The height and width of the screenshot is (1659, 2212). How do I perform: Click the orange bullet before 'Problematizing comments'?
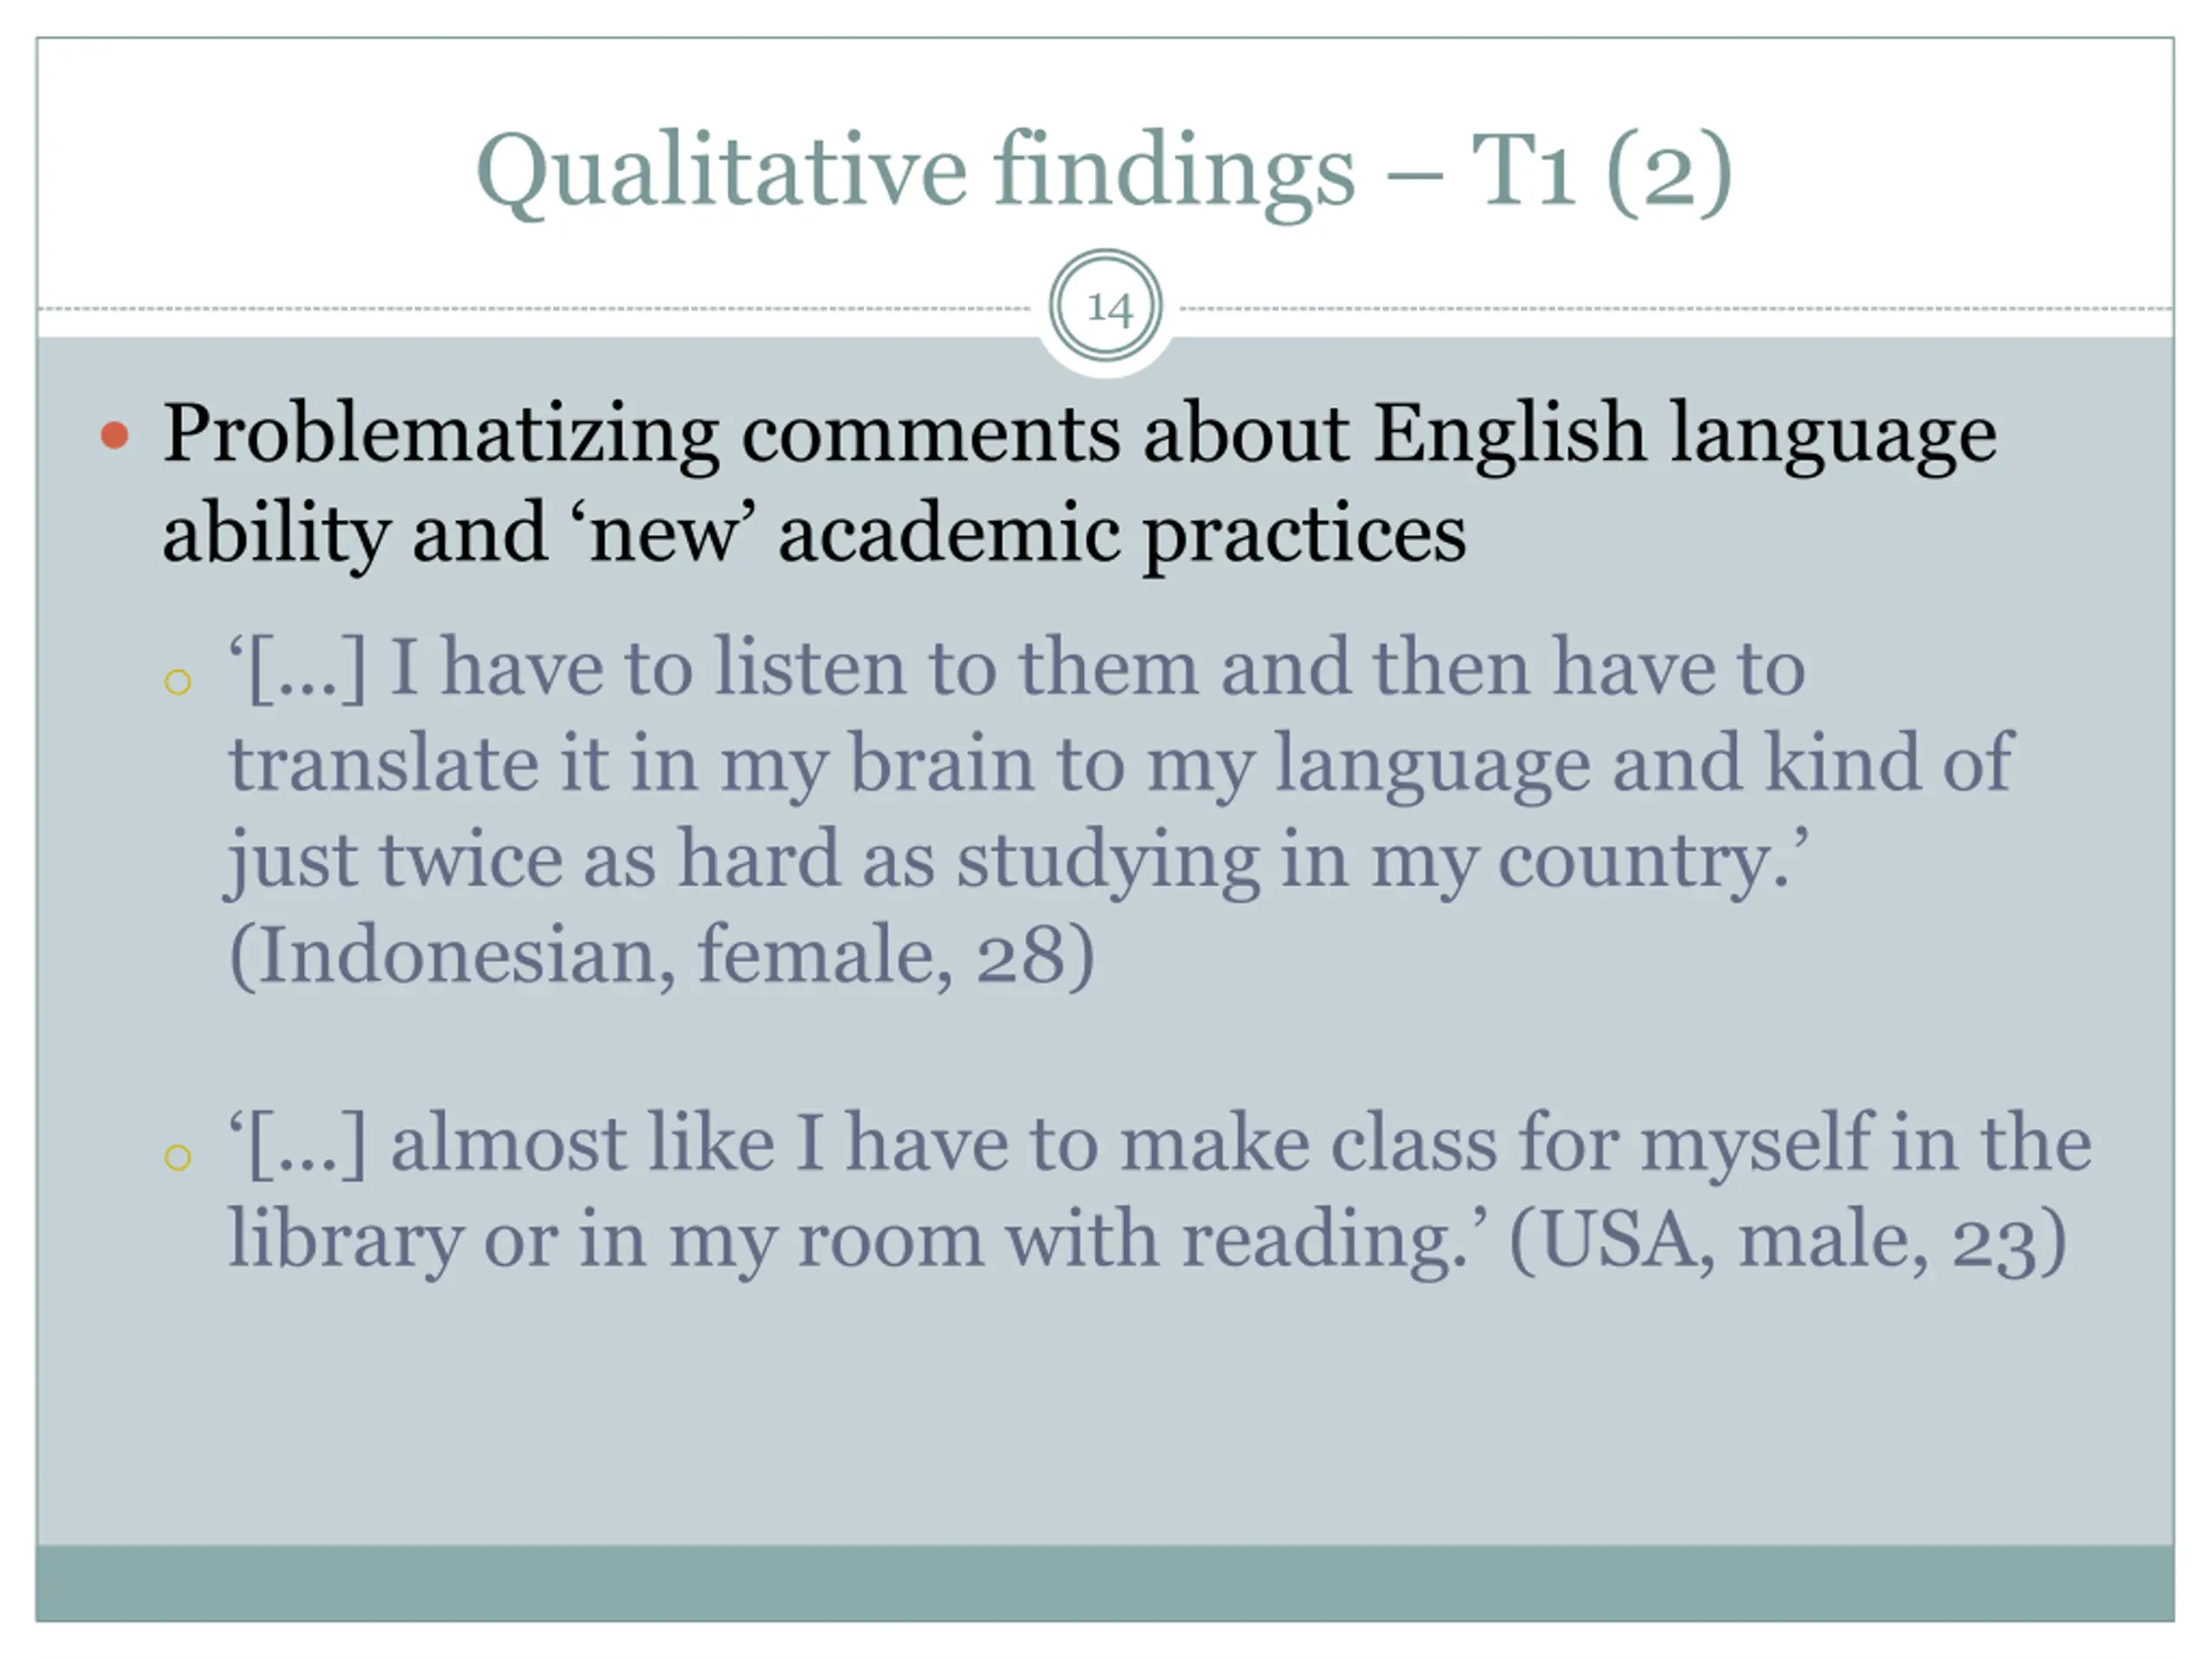click(x=116, y=435)
